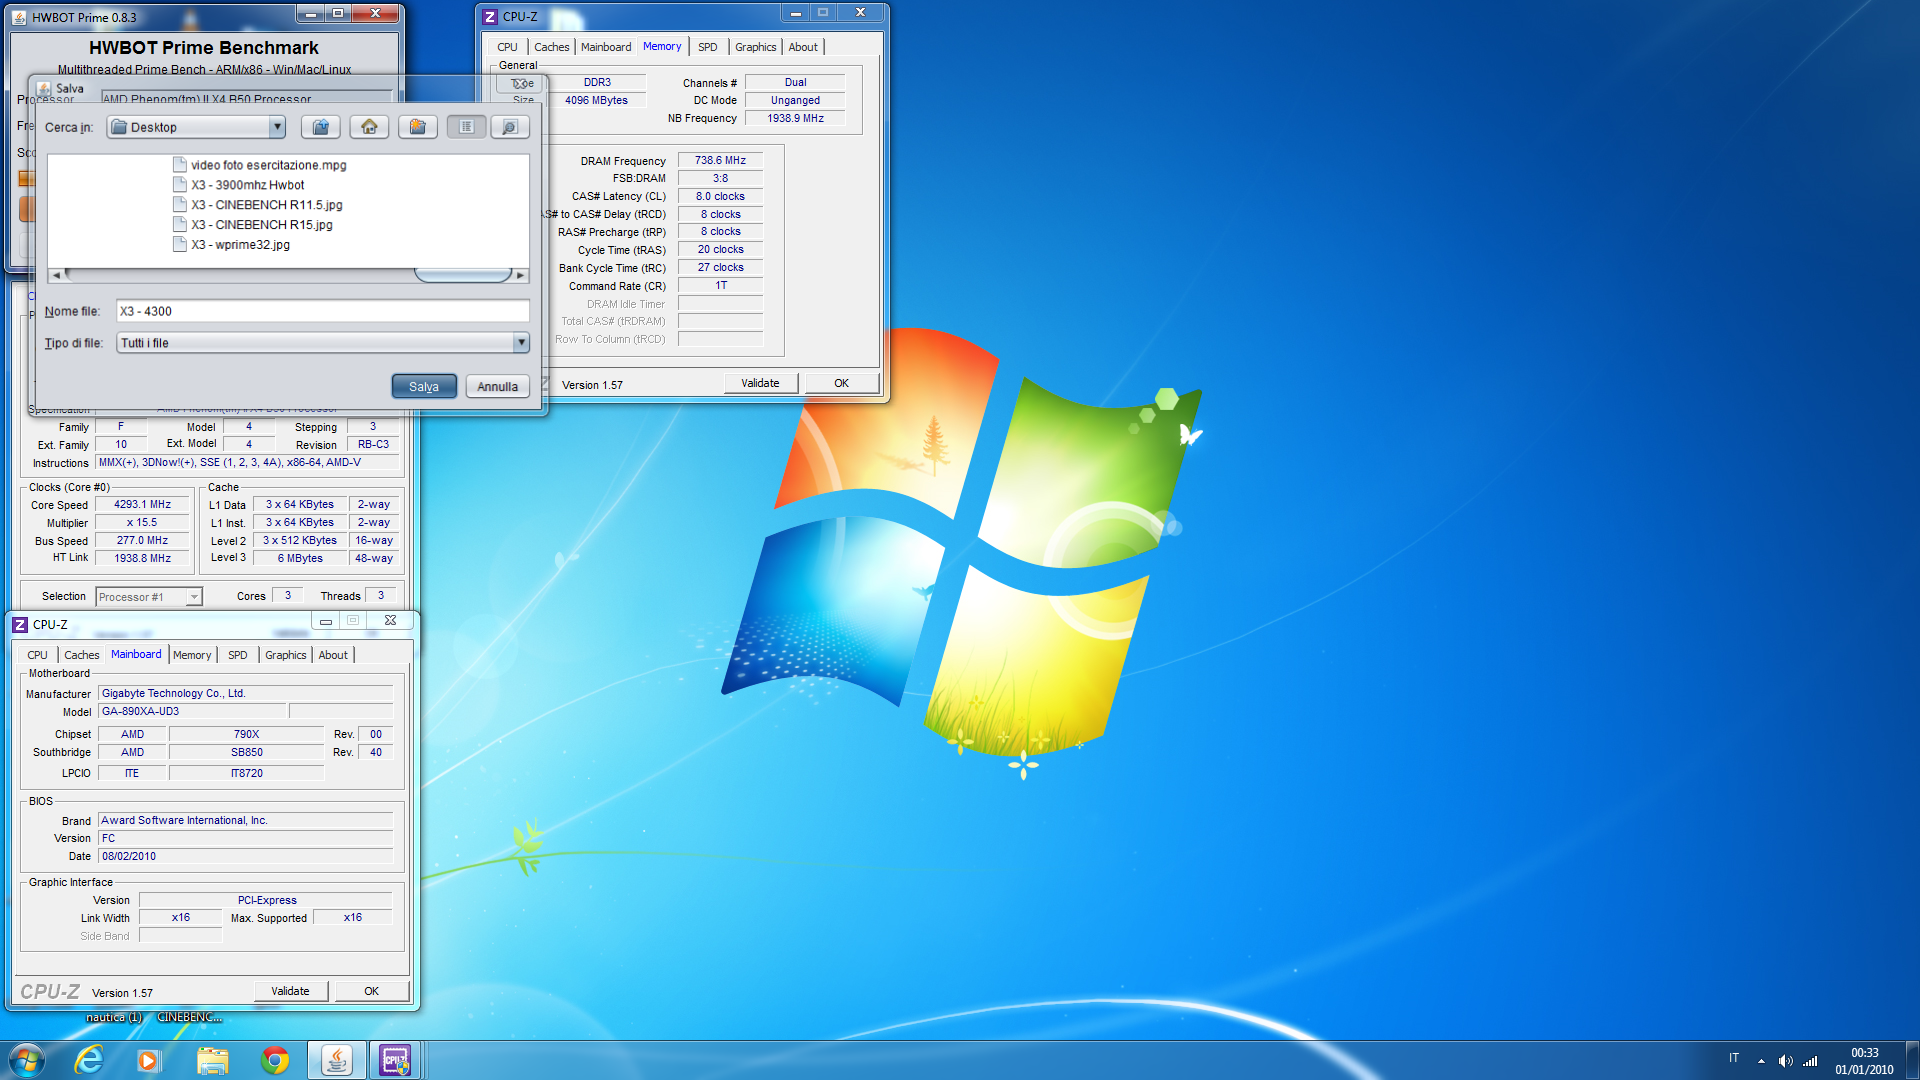This screenshot has width=1920, height=1080.
Task: Switch to details view in Salva dialog
Action: [x=509, y=127]
